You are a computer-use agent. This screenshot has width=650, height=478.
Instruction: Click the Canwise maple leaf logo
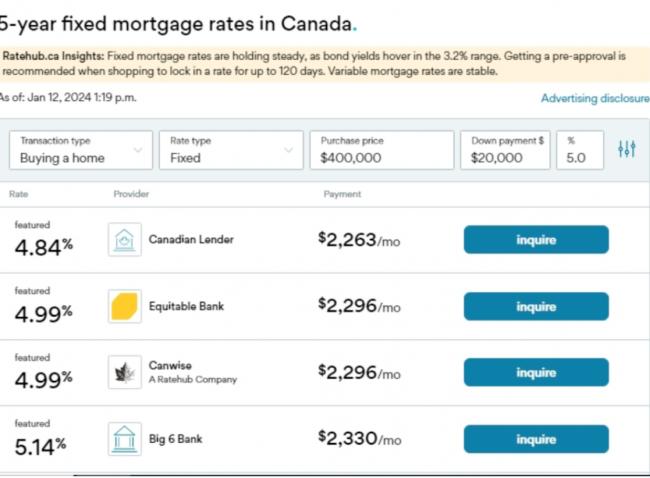click(123, 372)
